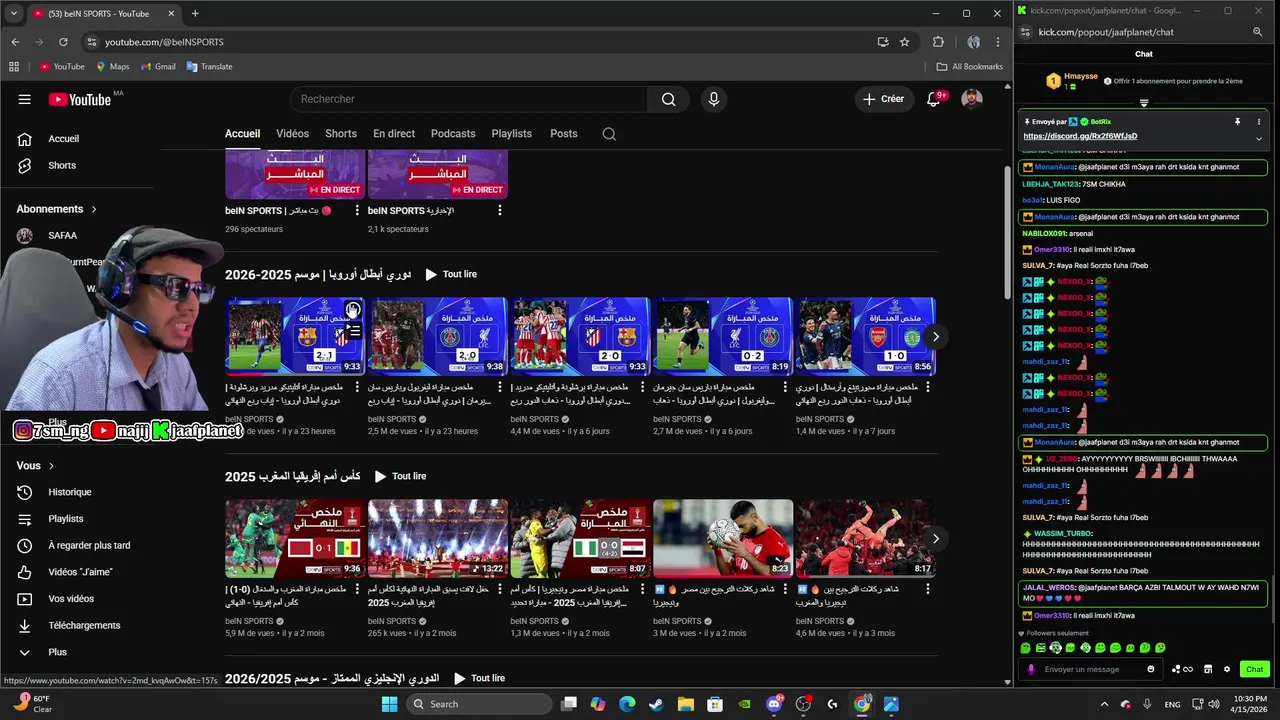Open File Explorer from the taskbar
The height and width of the screenshot is (720, 1280).
click(x=686, y=704)
